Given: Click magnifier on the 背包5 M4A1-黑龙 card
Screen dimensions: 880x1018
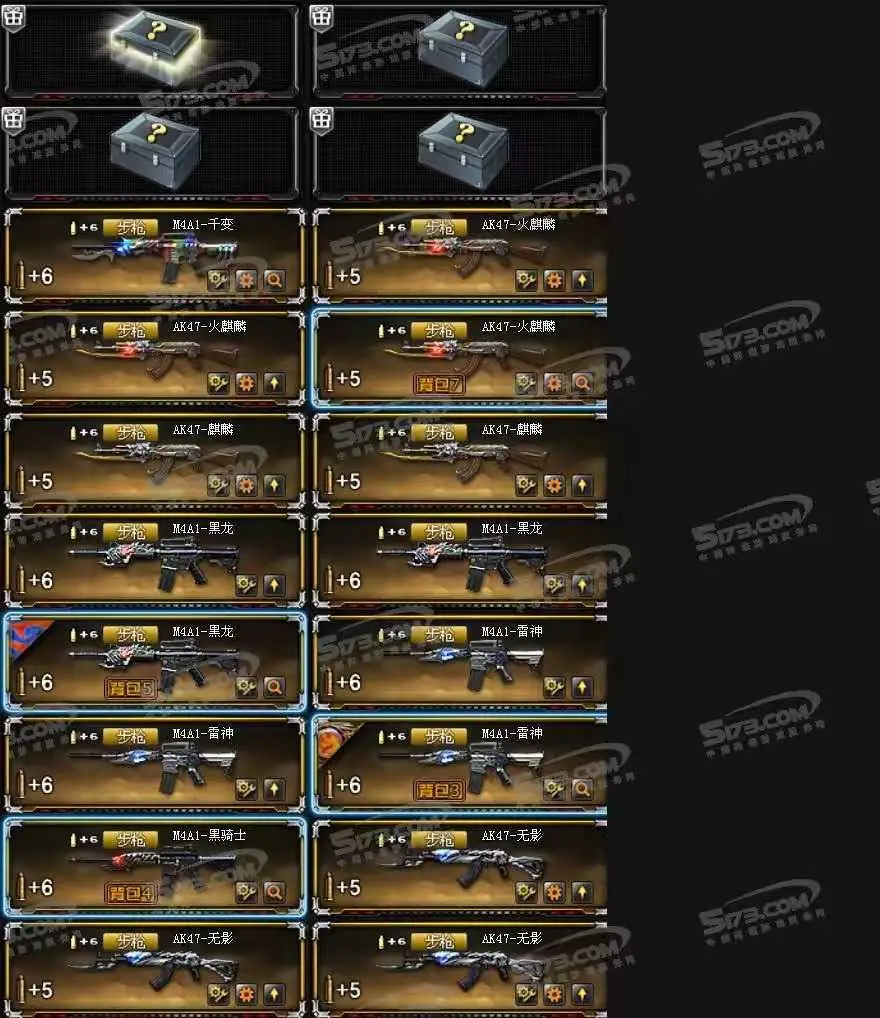Looking at the screenshot, I should coord(274,687).
